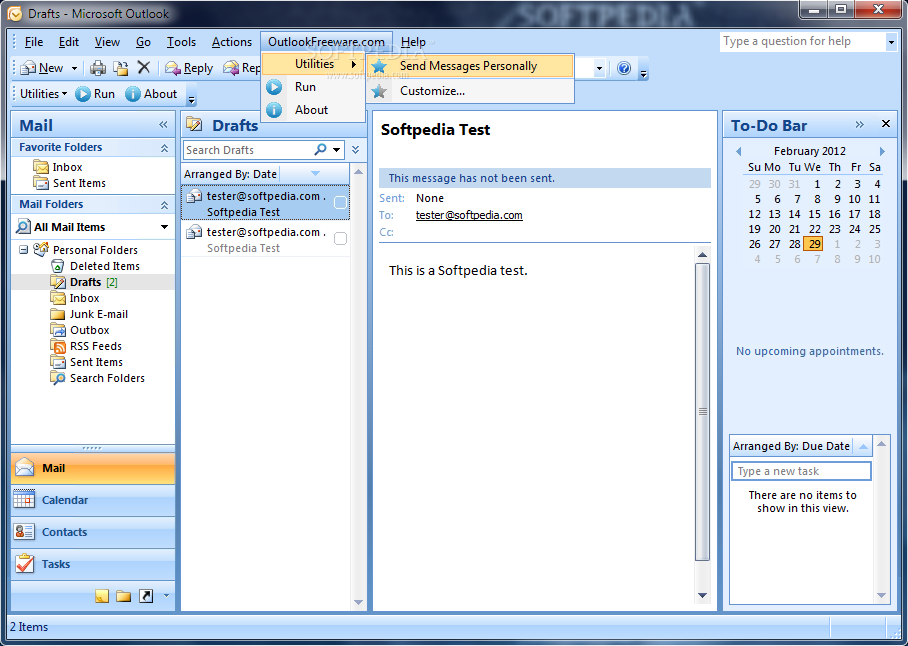The image size is (908, 646).
Task: Click the Move to Folder toolbar icon
Action: [x=120, y=68]
